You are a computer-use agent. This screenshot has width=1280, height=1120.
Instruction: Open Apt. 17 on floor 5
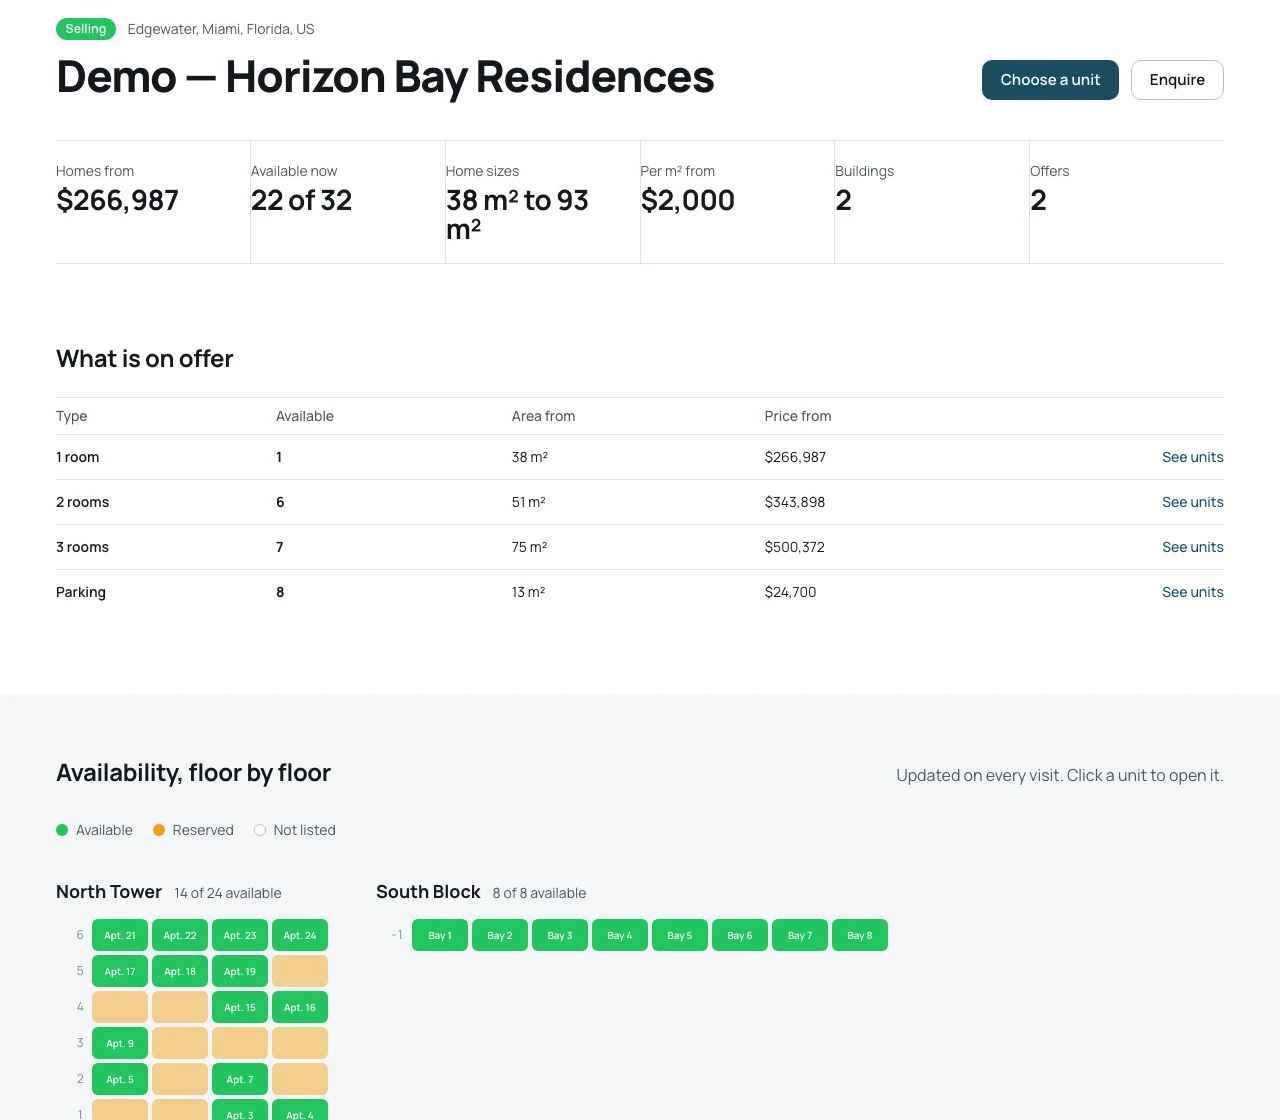(x=120, y=971)
